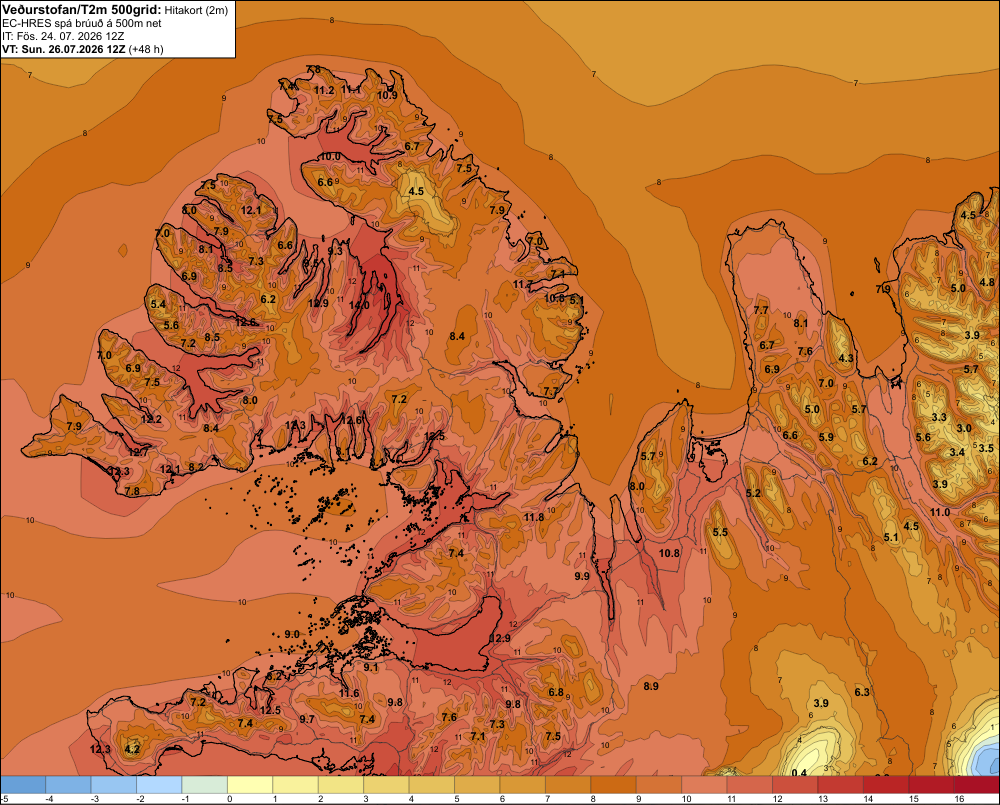Pick the pale green -1 to 0 legend swatch
This screenshot has height=805, width=1000.
click(205, 785)
